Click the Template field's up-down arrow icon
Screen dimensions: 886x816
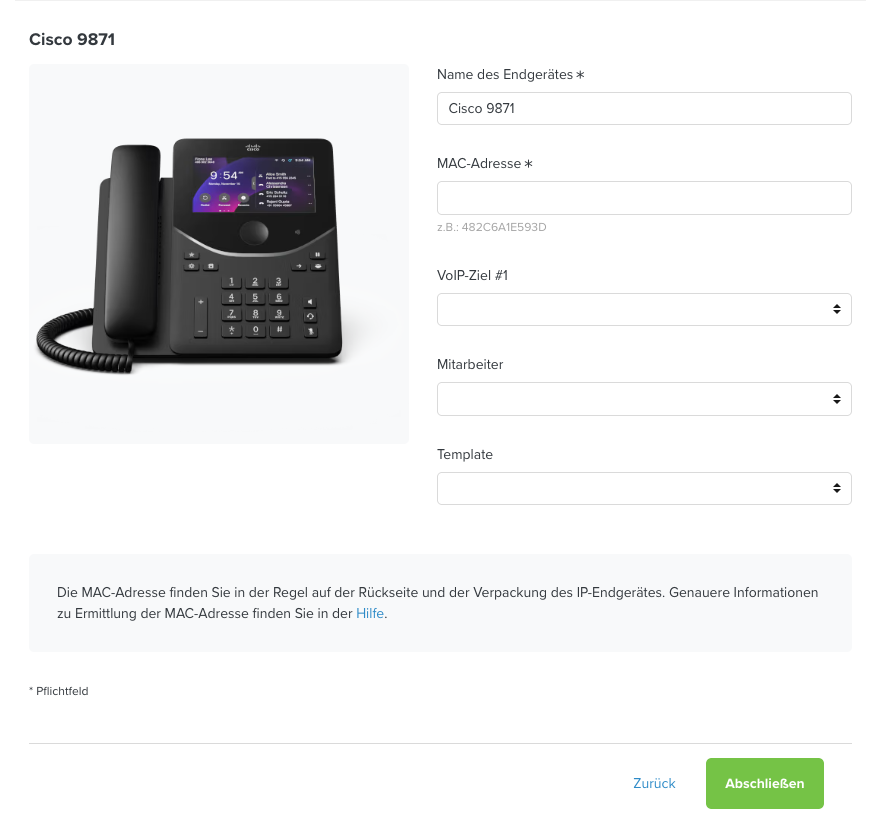(x=836, y=488)
